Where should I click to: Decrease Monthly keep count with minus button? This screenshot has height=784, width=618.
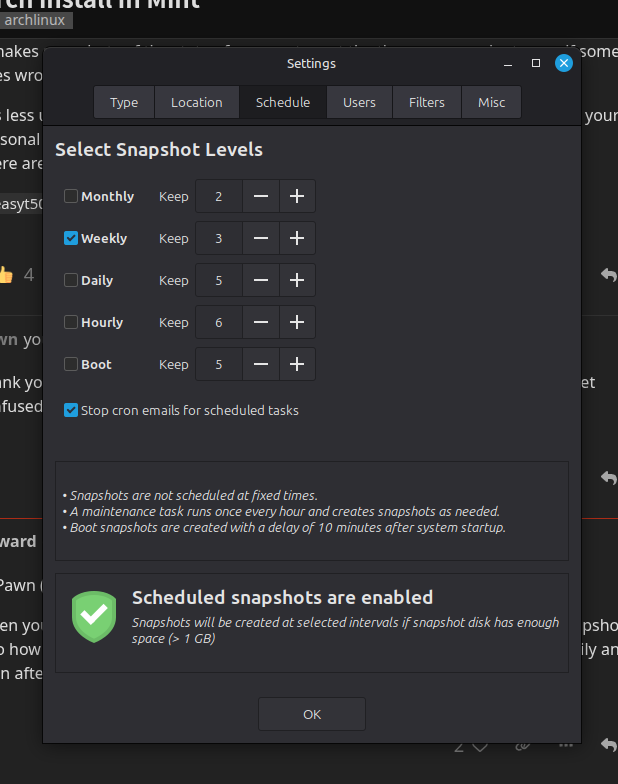click(x=260, y=197)
